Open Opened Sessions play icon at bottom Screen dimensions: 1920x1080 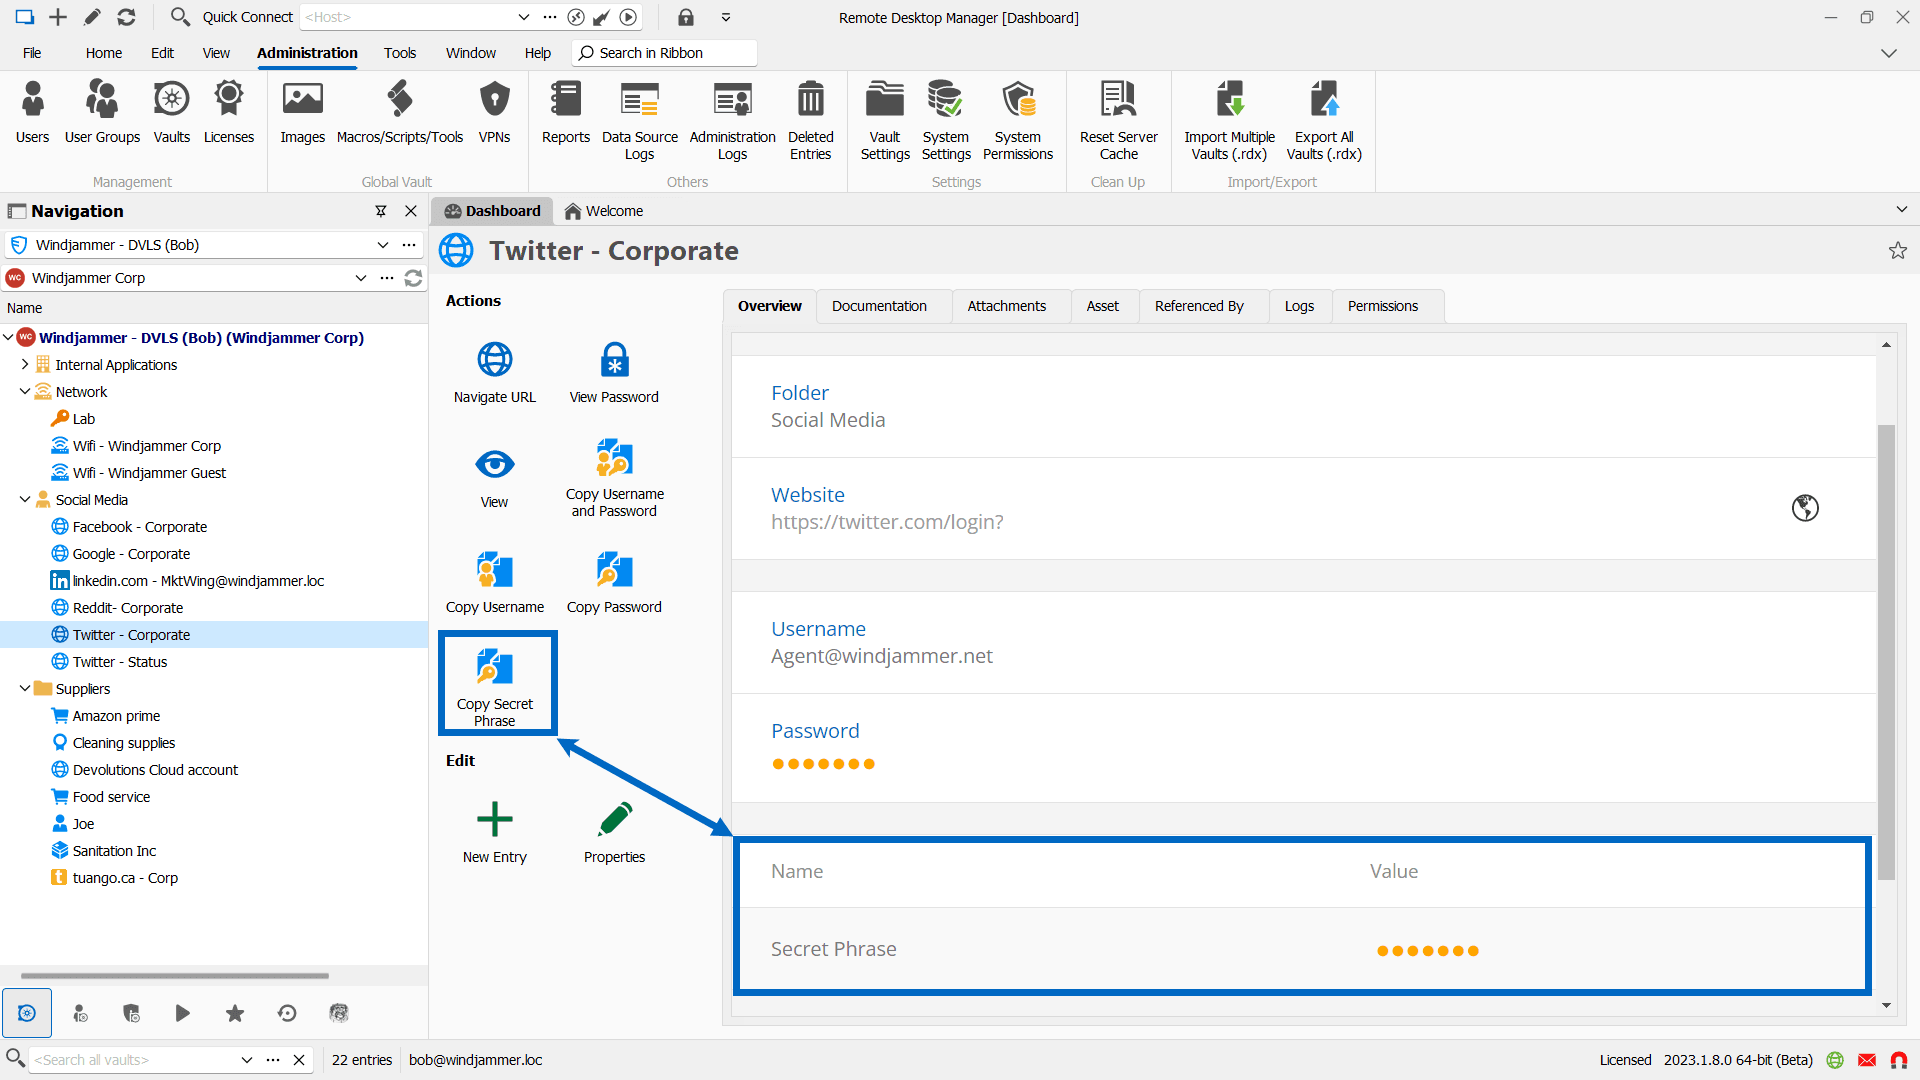click(183, 1013)
